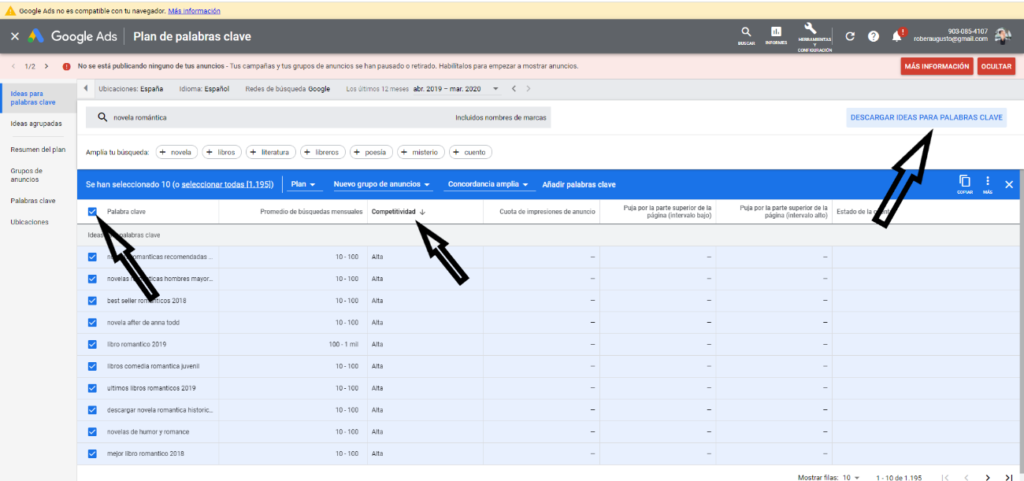
Task: Open Herramientas y configuración wrench menu
Action: (814, 37)
